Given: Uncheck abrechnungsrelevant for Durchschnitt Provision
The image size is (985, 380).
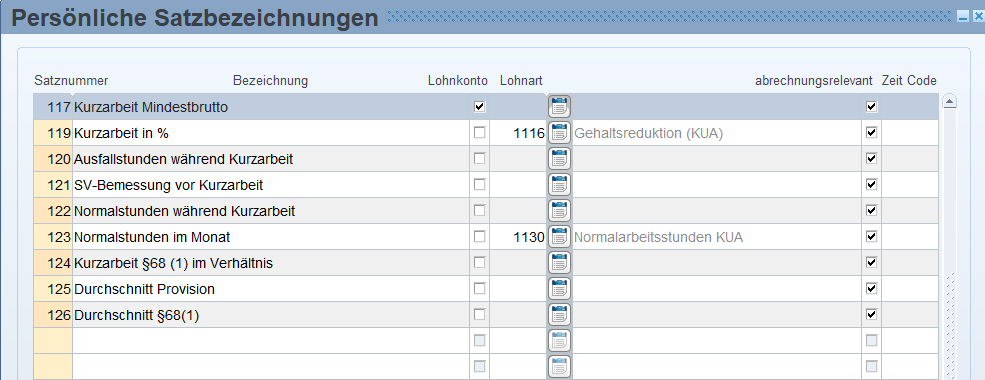Looking at the screenshot, I should tap(871, 288).
